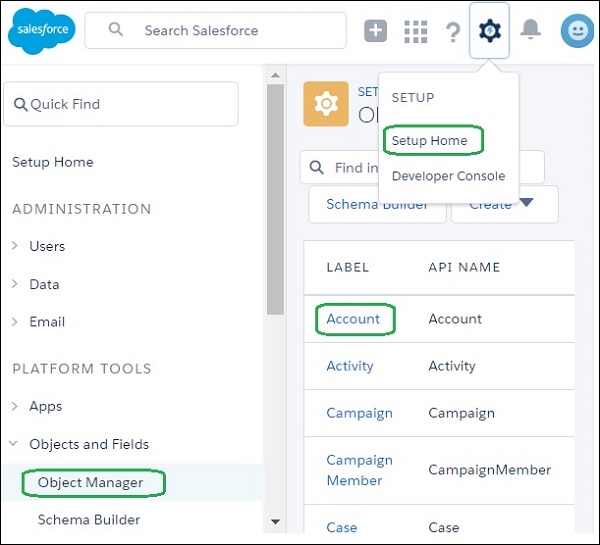Choose Developer Console menu item
Screen dimensions: 600x545
point(448,176)
